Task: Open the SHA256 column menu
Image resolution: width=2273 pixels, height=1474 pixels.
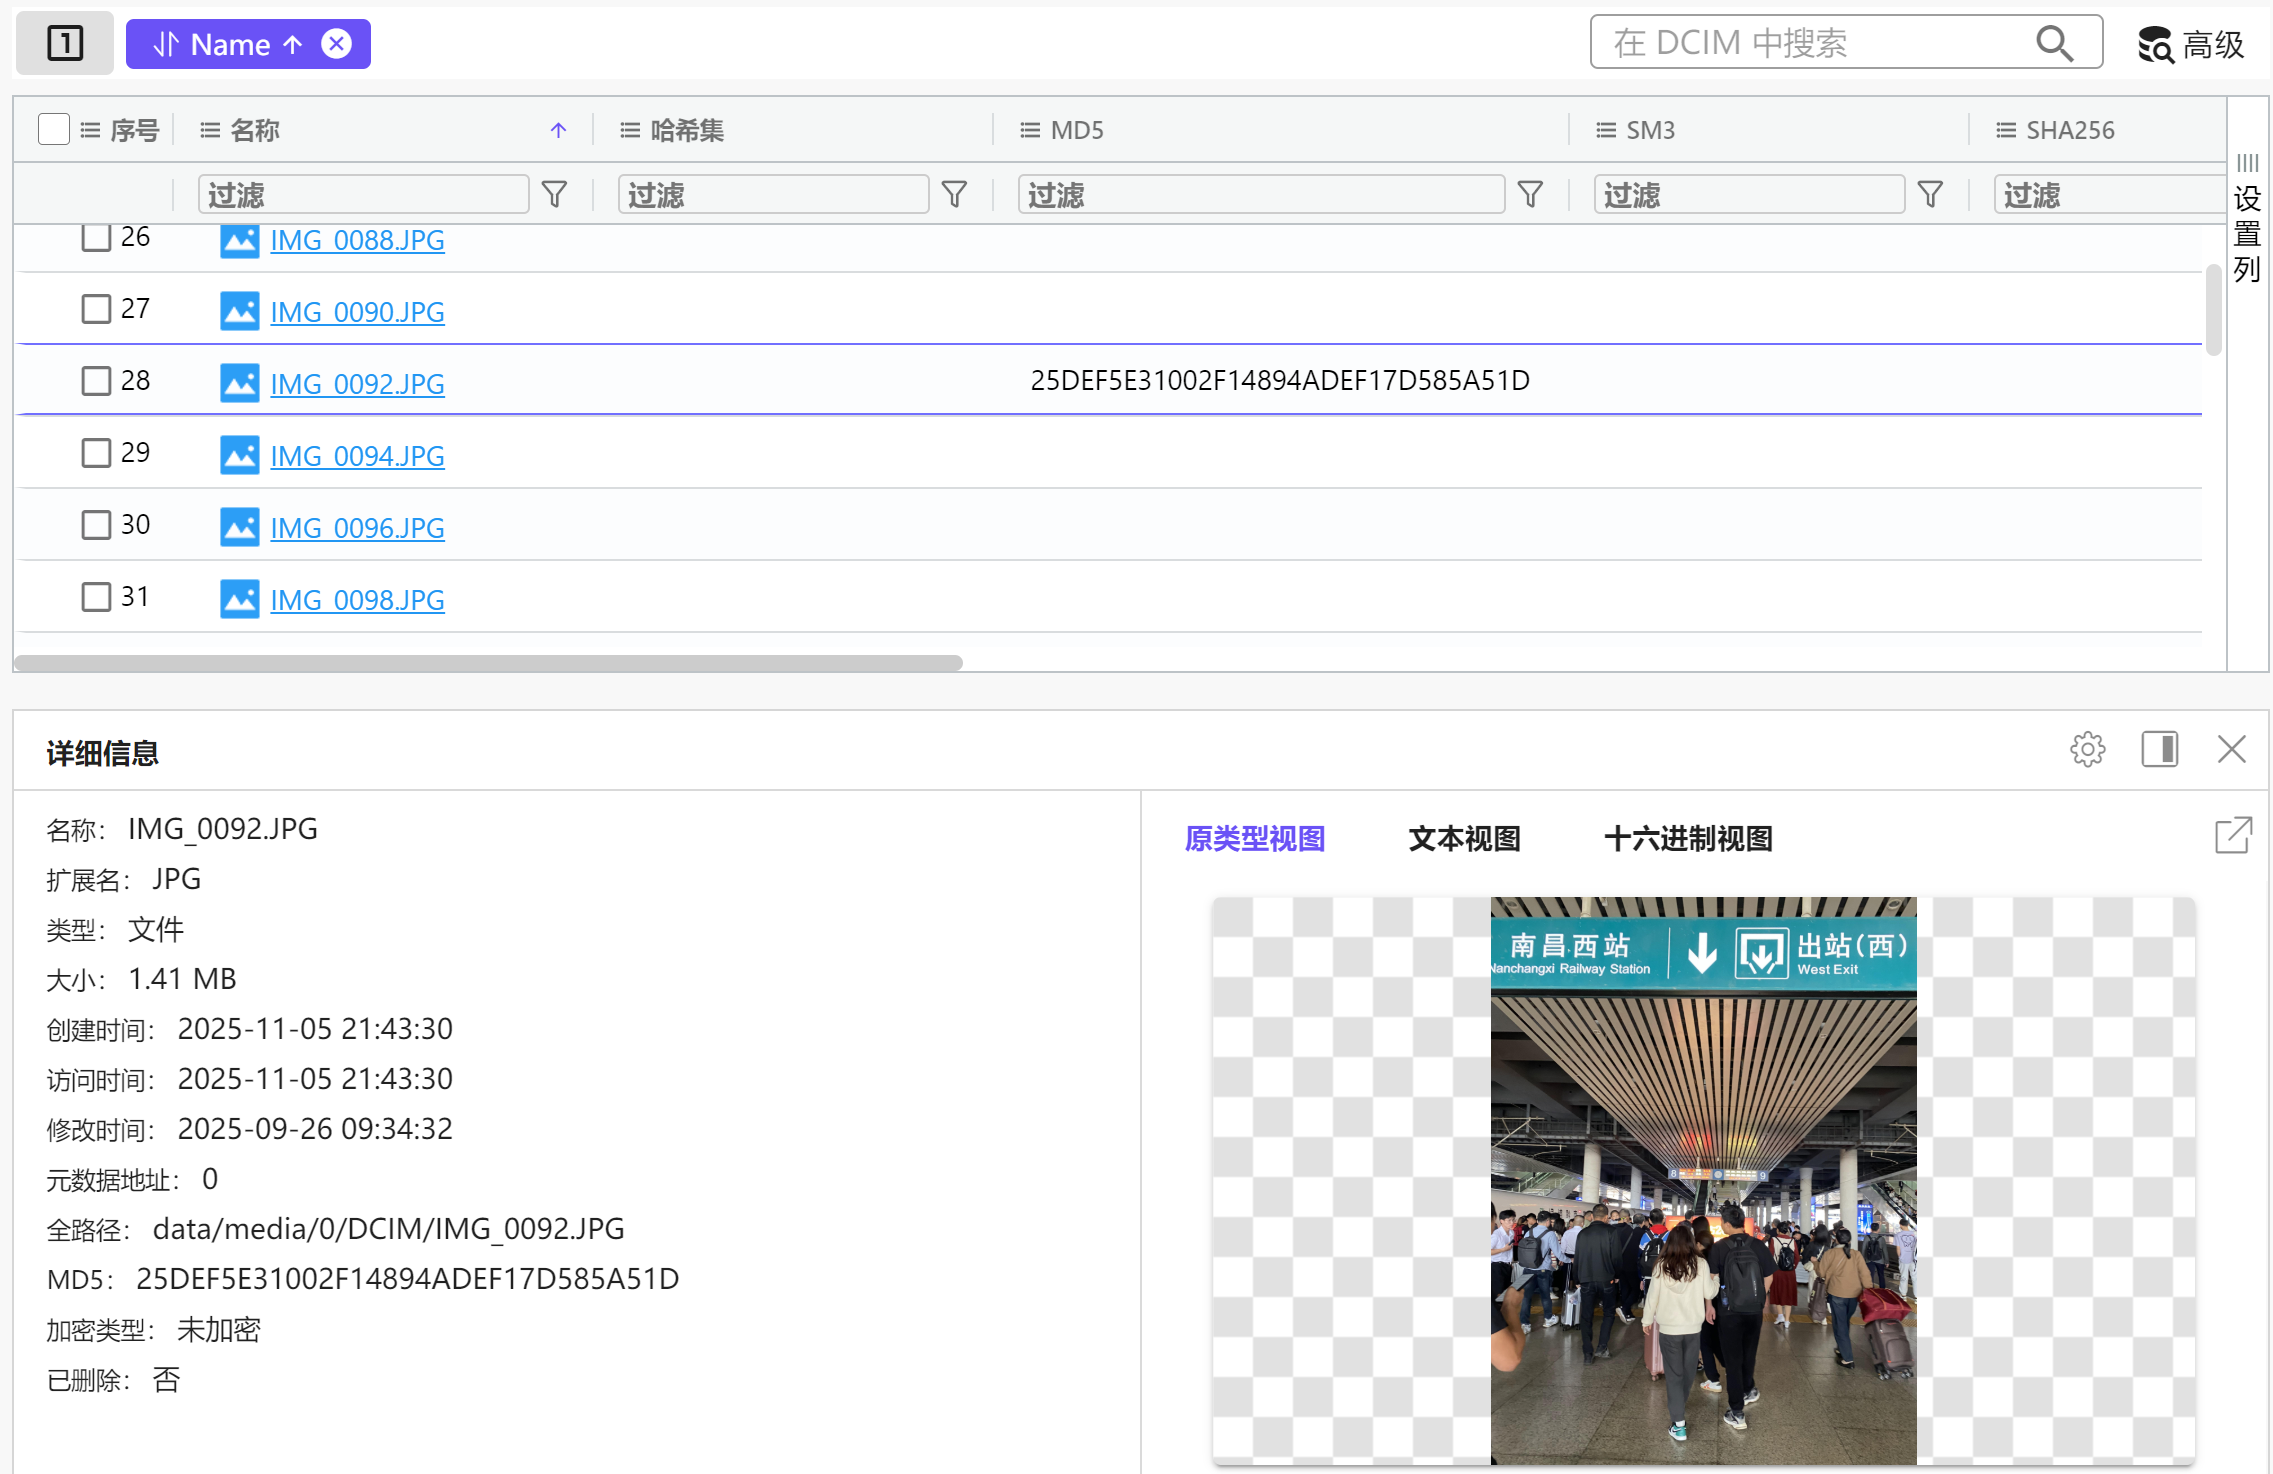Action: 2005,130
